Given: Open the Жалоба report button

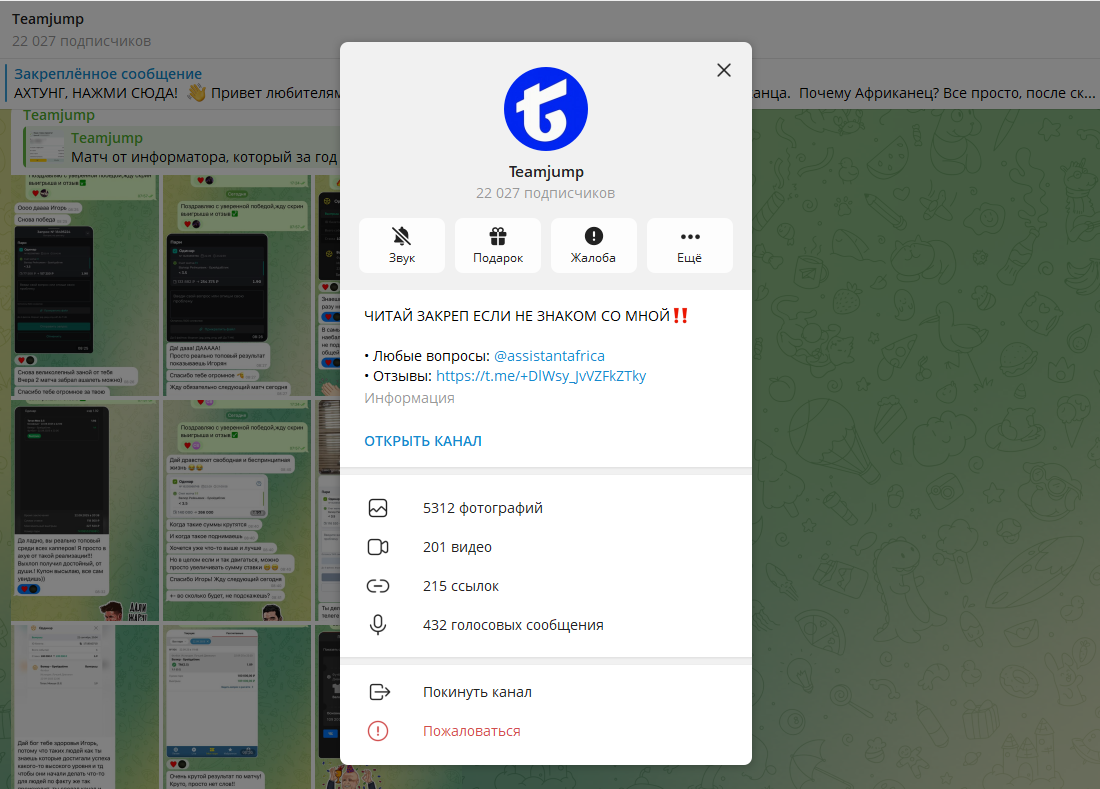Looking at the screenshot, I should pyautogui.click(x=593, y=245).
